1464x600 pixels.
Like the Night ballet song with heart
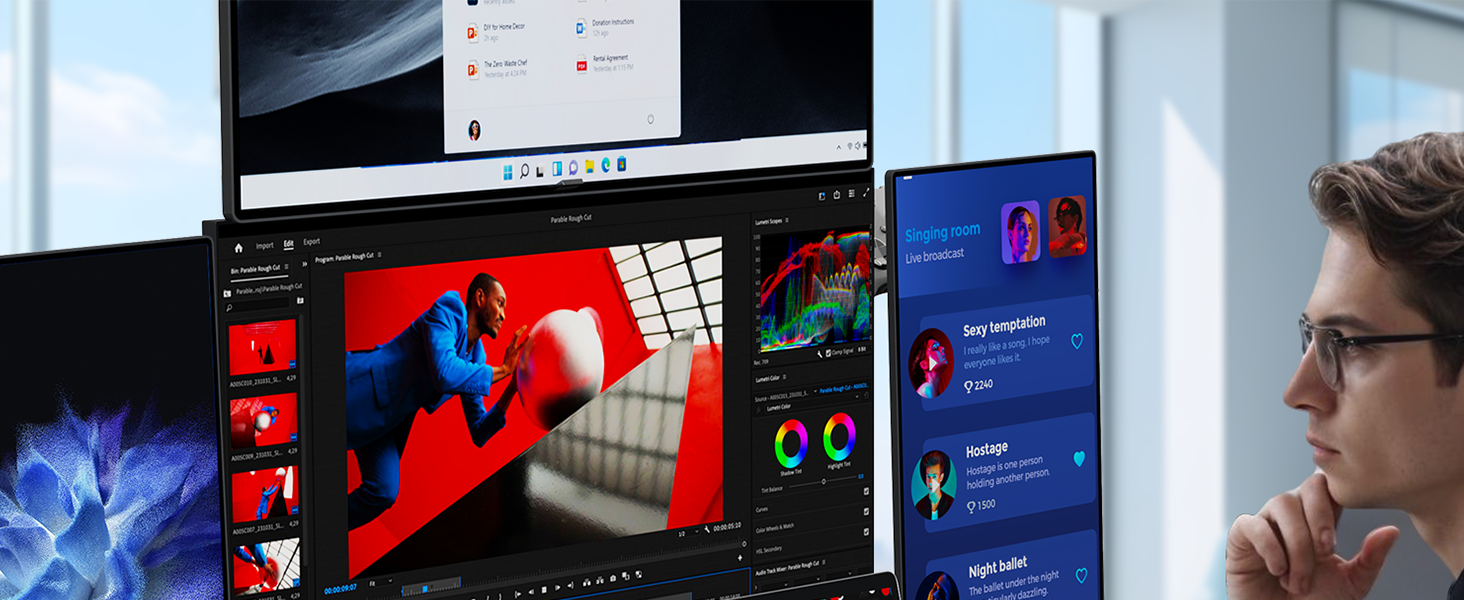pos(1081,575)
